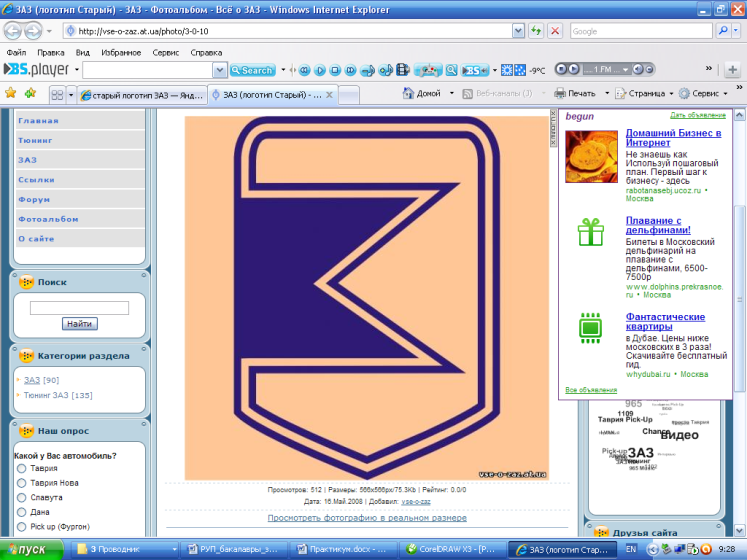Click BS.player toolbar stop icon
Image resolution: width=747 pixels, height=560 pixels.
(x=335, y=71)
